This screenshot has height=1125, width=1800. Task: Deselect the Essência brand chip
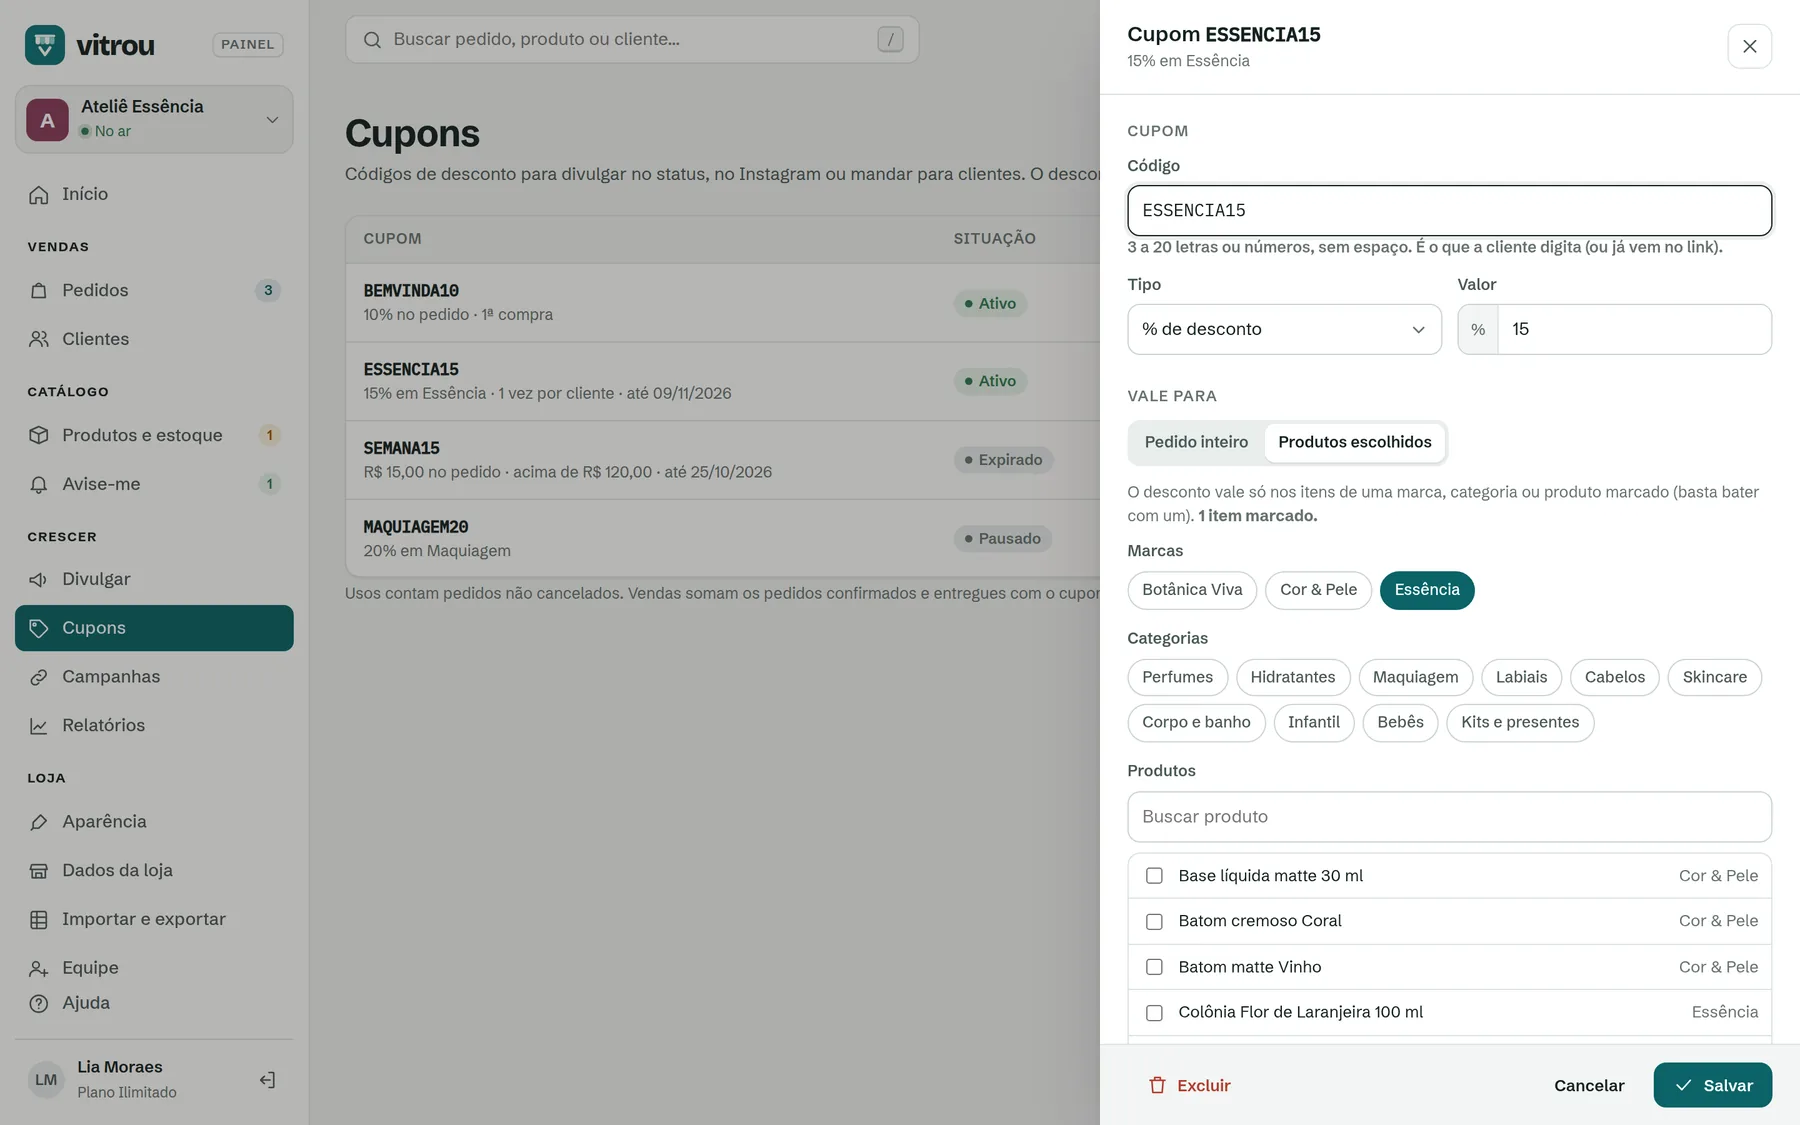1427,590
